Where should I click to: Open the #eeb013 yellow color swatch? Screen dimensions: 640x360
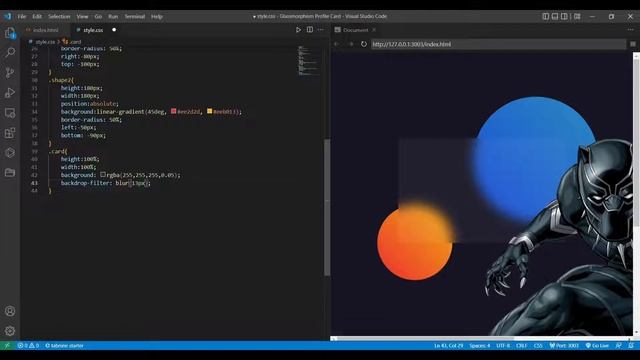(x=209, y=111)
